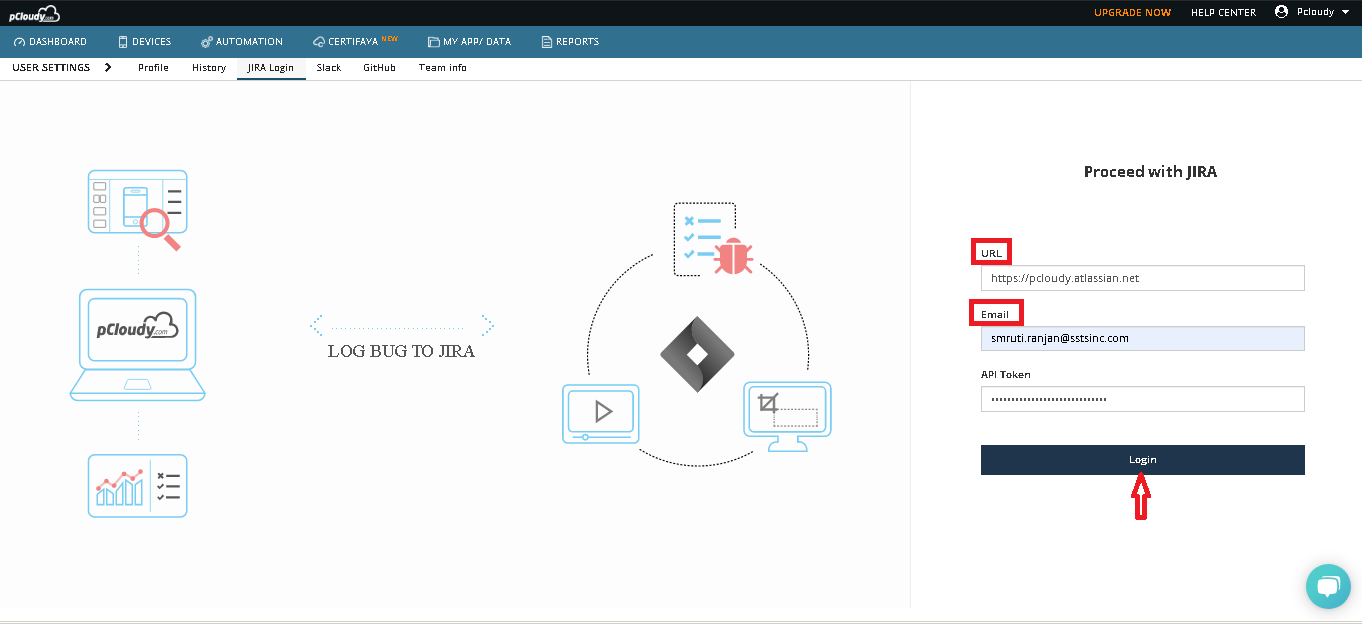Click the 'Proceed with JIRA' heading
Screen dimensions: 1362x624
(1150, 171)
